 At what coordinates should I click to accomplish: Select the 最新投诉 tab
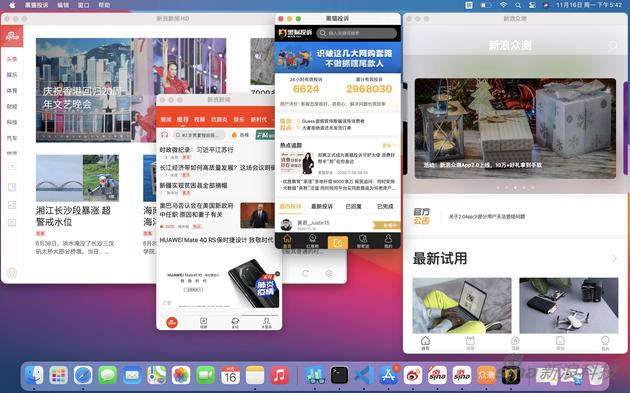pos(322,207)
